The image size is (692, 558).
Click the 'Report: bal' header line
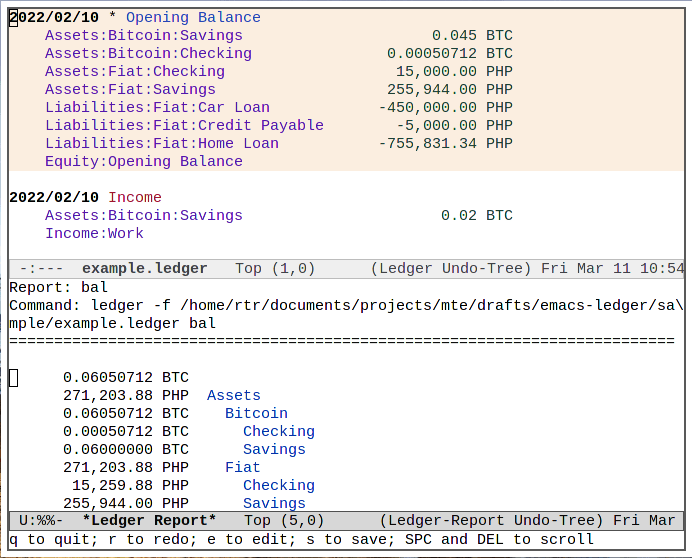click(x=58, y=287)
